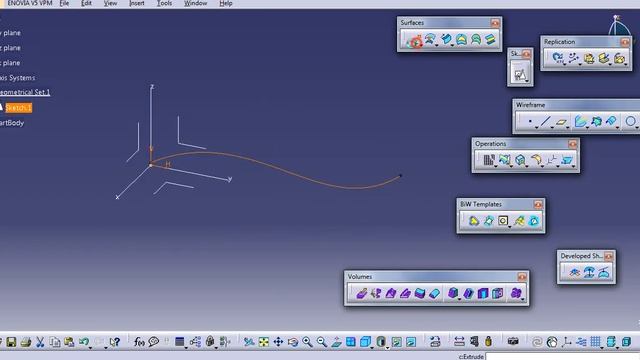
Task: Click the Cut scissors icon
Action: (40, 342)
